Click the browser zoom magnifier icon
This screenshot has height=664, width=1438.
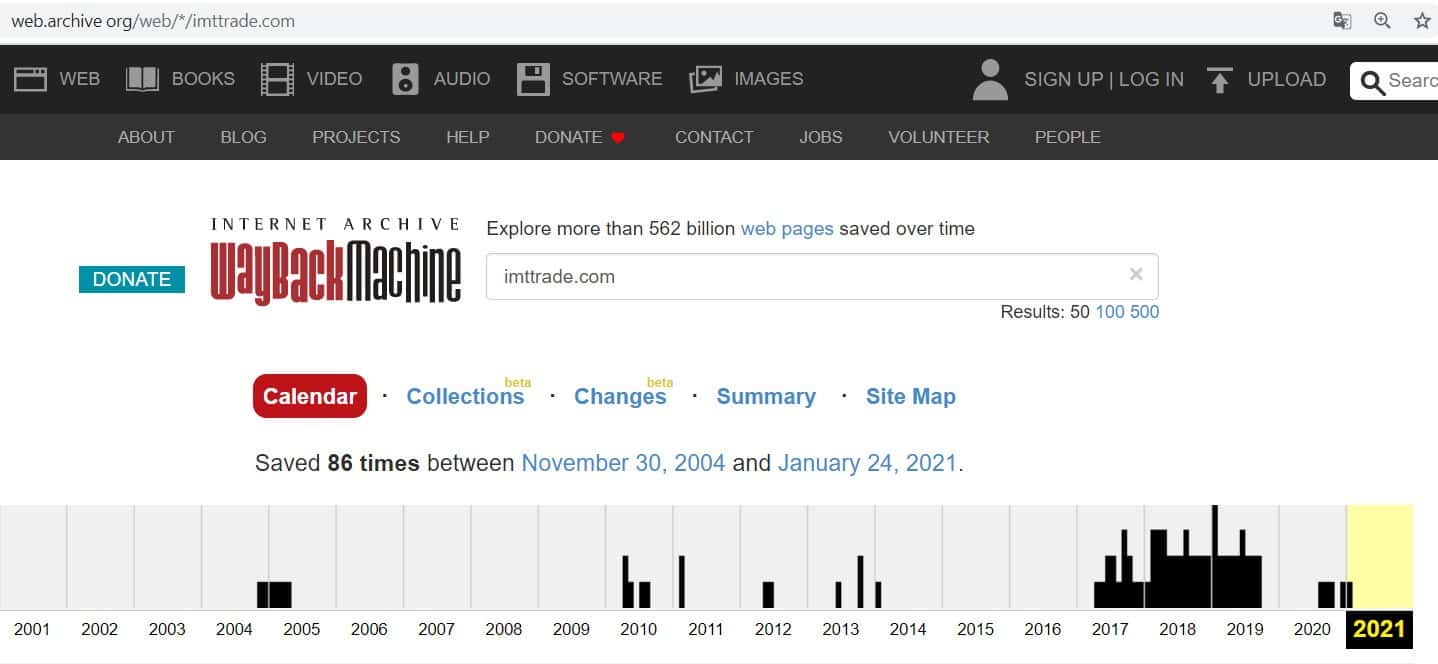(x=1382, y=21)
